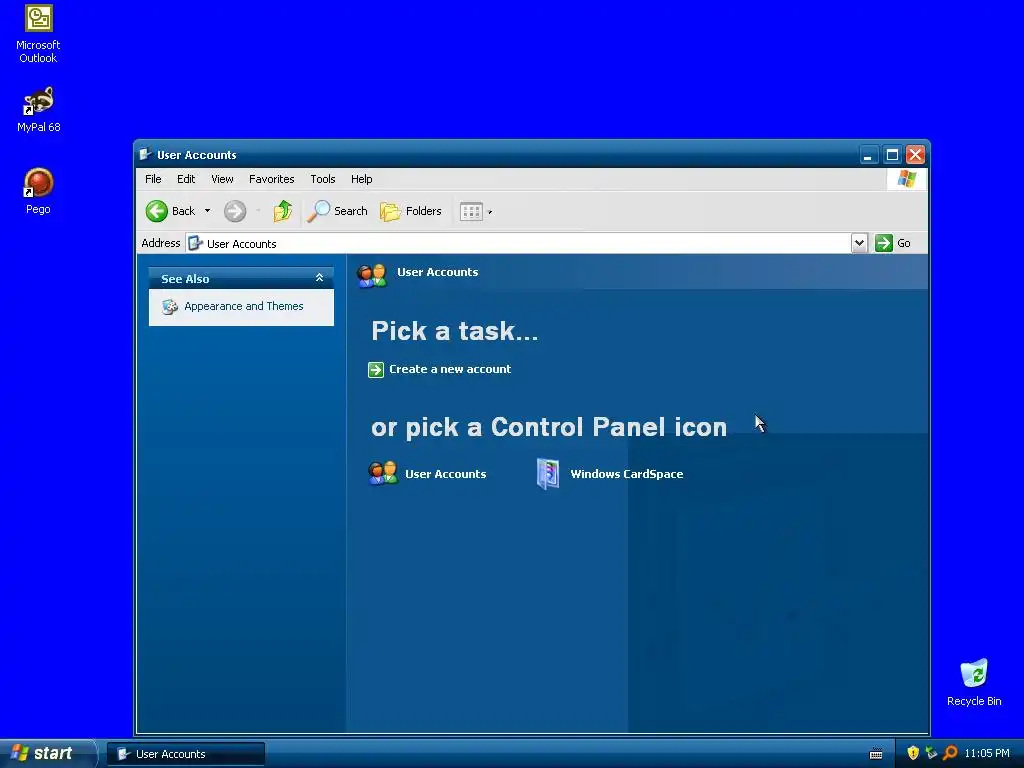Click the grayed Forward arrow button
The height and width of the screenshot is (768, 1024).
pyautogui.click(x=235, y=211)
